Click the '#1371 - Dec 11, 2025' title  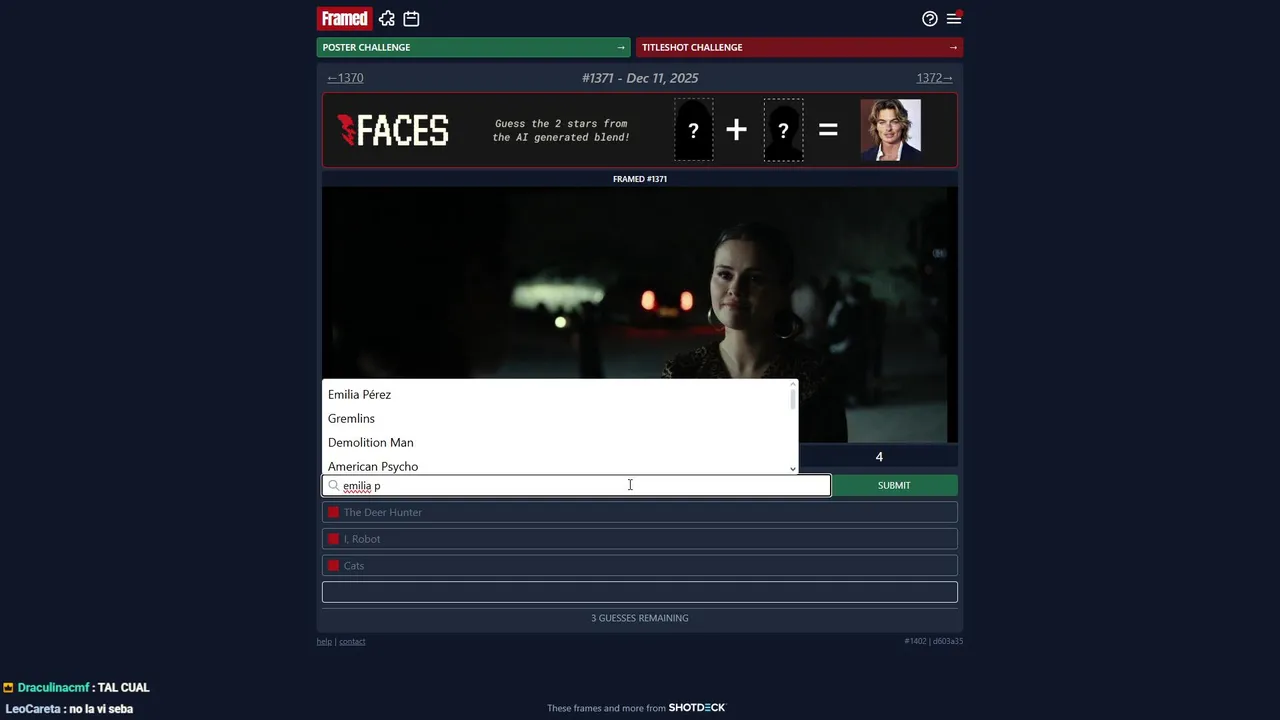pyautogui.click(x=640, y=78)
